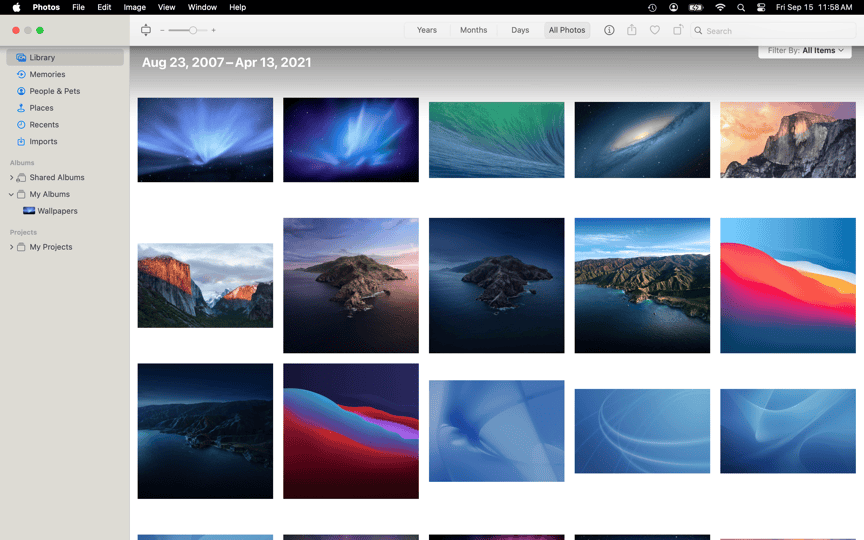The height and width of the screenshot is (540, 864).
Task: Open the Apple menu
Action: tap(17, 7)
